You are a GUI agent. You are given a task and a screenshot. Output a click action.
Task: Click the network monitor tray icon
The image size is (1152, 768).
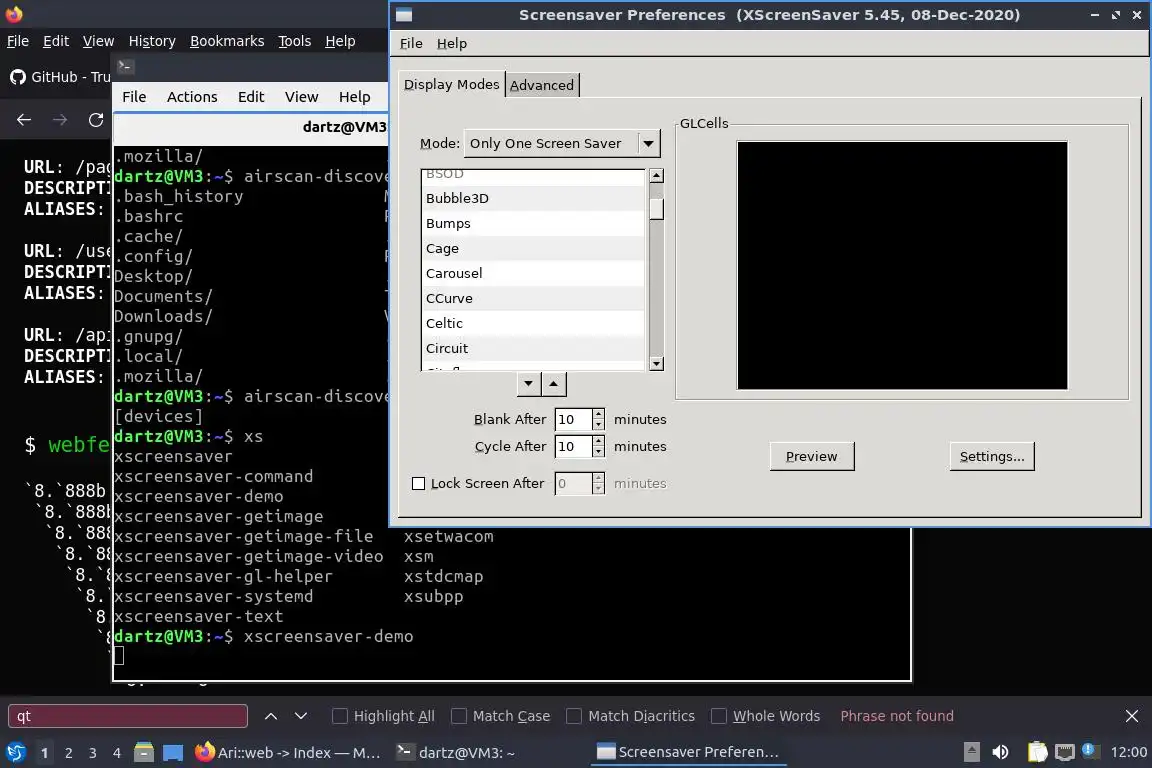point(1065,752)
